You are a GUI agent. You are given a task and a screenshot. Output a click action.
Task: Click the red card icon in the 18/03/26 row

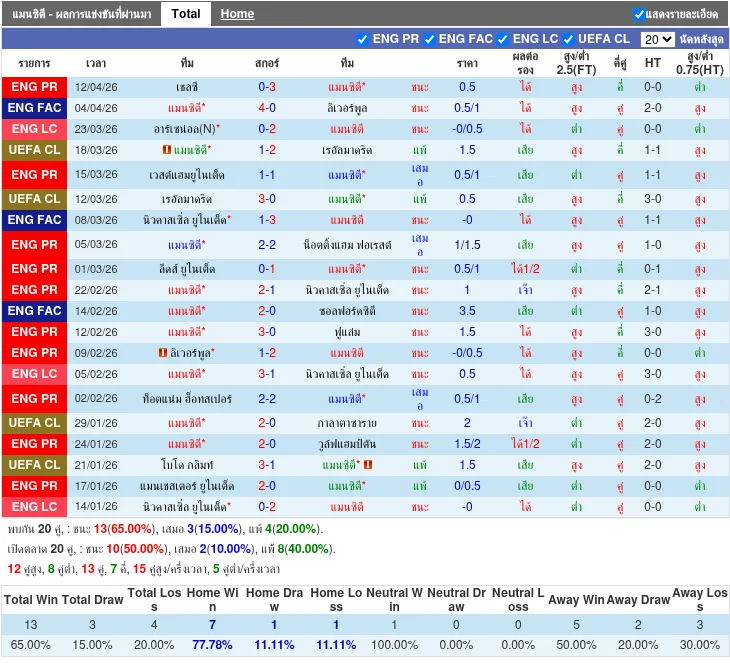click(166, 150)
